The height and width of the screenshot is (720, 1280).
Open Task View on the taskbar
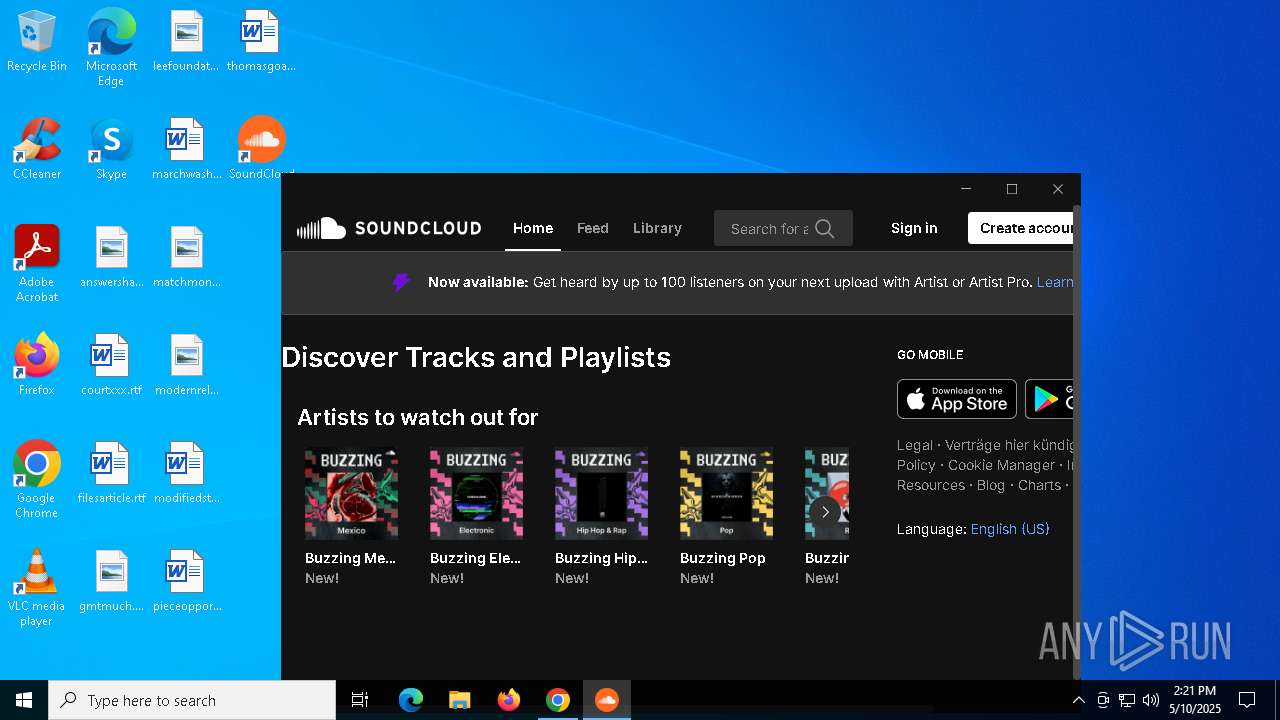tap(360, 700)
